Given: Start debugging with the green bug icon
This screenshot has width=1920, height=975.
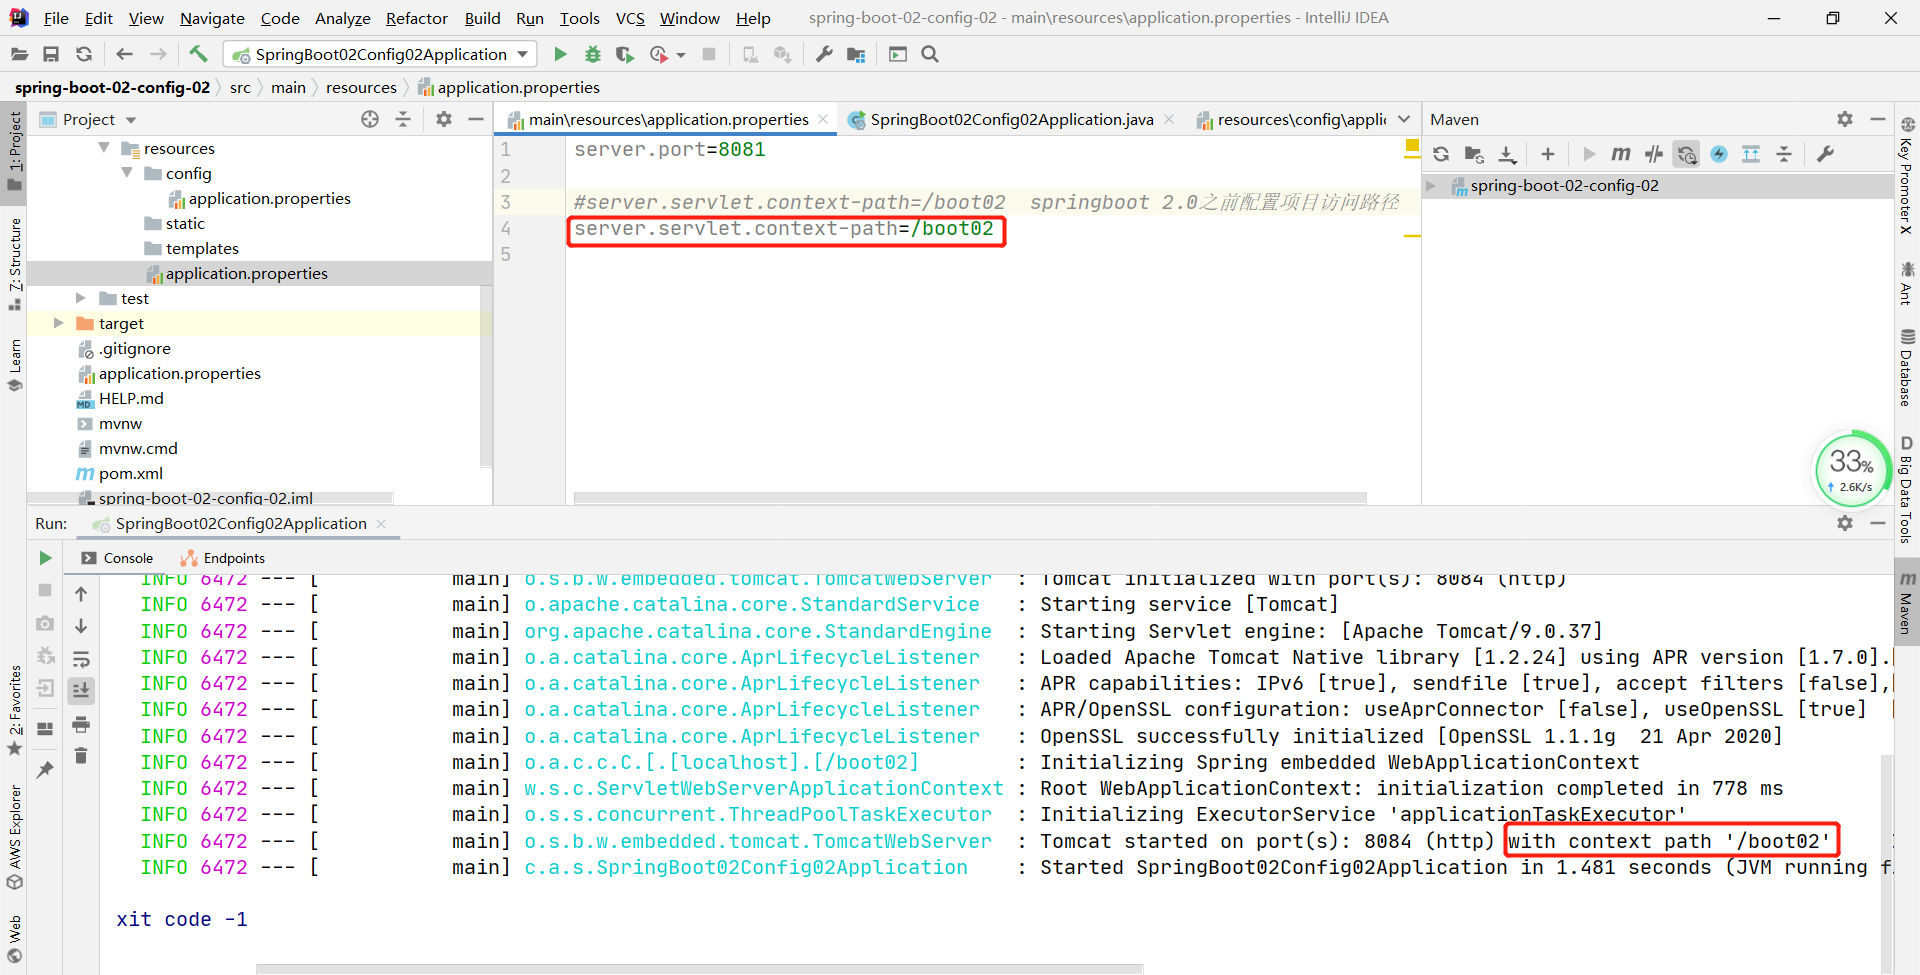Looking at the screenshot, I should 593,54.
